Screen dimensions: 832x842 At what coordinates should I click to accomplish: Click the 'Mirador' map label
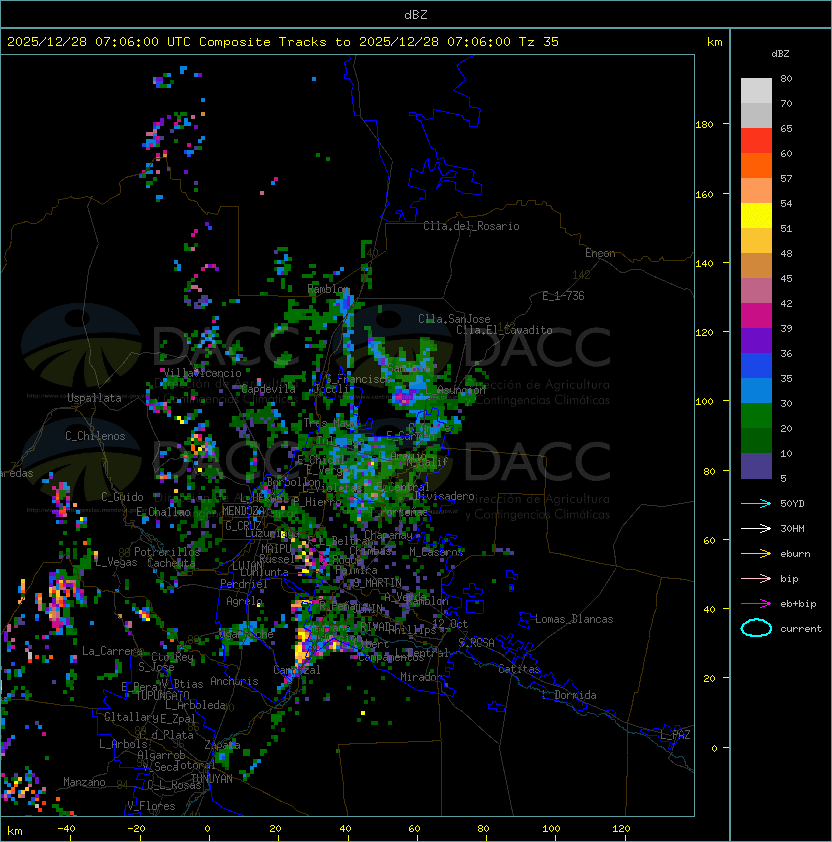click(422, 677)
